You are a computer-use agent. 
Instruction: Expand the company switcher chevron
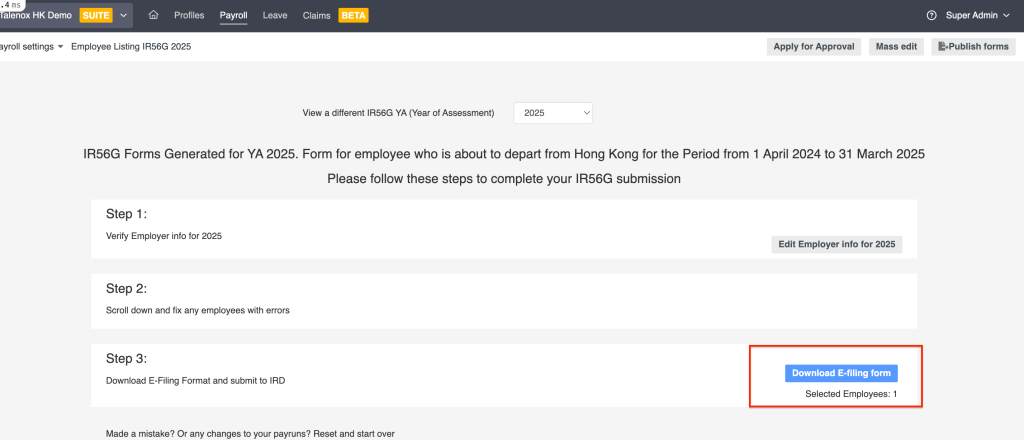tap(123, 16)
